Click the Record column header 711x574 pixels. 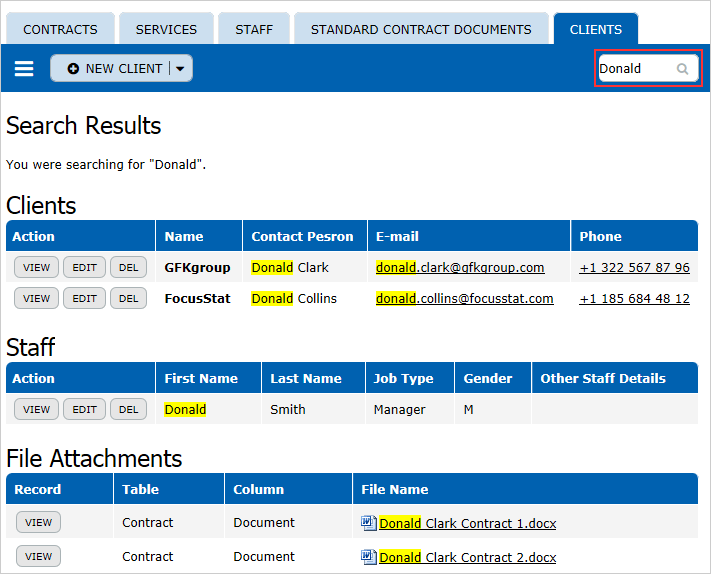point(59,489)
